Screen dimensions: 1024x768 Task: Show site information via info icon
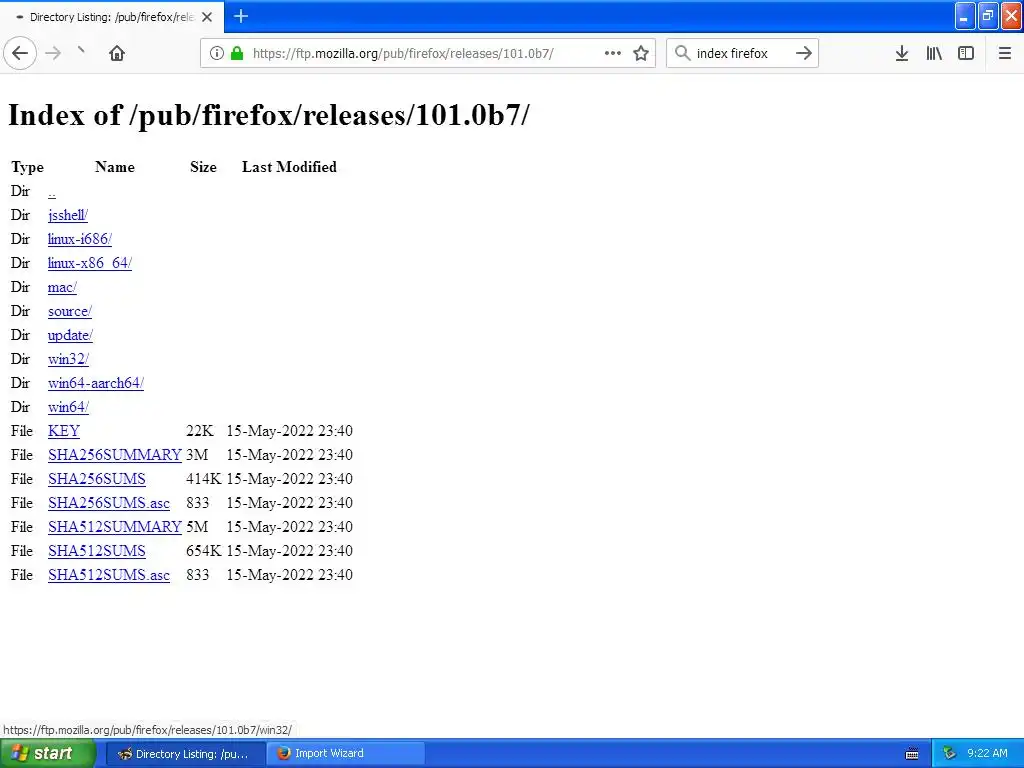point(216,53)
